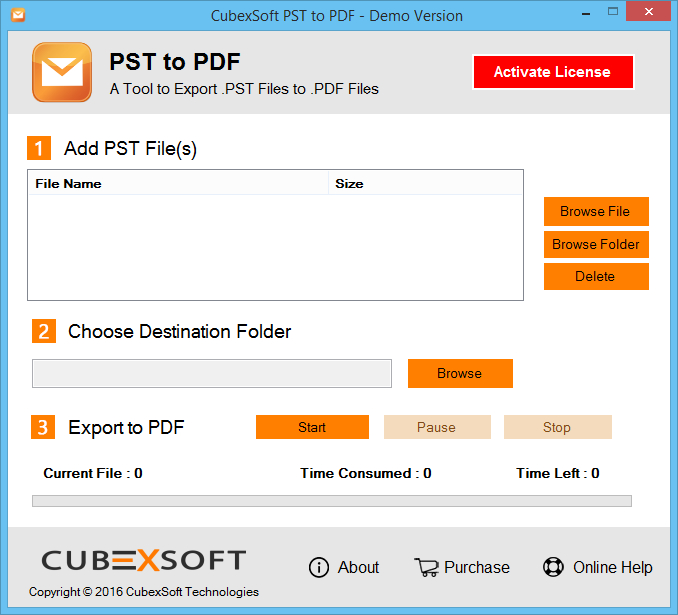Browse for the destination folder
This screenshot has width=678, height=615.
(460, 374)
